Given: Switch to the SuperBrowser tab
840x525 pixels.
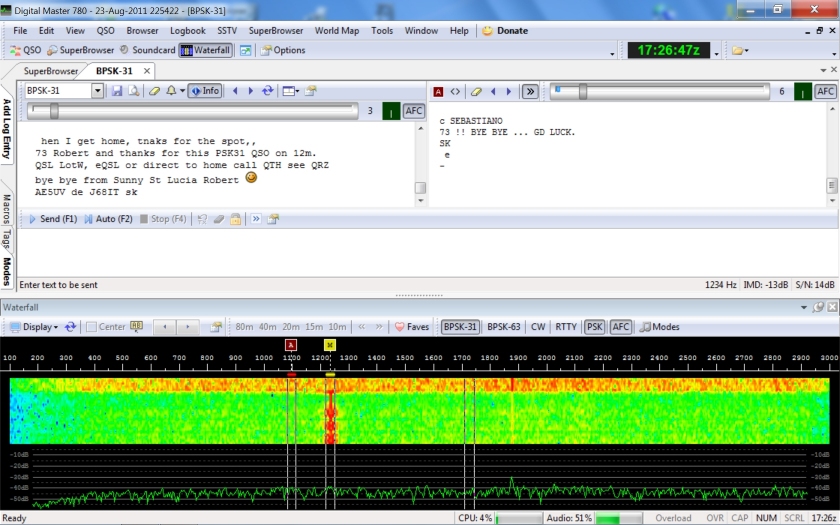Looking at the screenshot, I should (x=51, y=71).
